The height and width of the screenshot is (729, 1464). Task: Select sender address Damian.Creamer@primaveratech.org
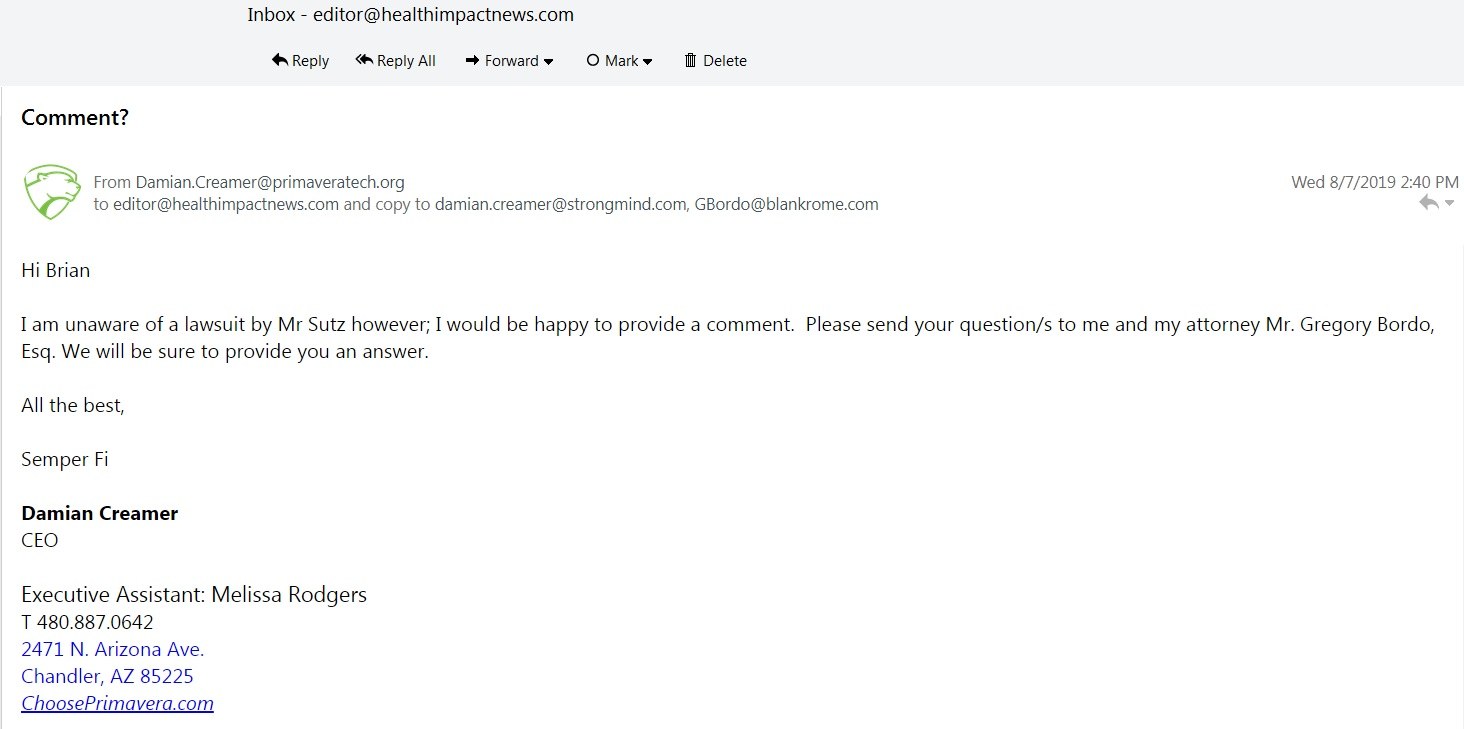[x=270, y=182]
